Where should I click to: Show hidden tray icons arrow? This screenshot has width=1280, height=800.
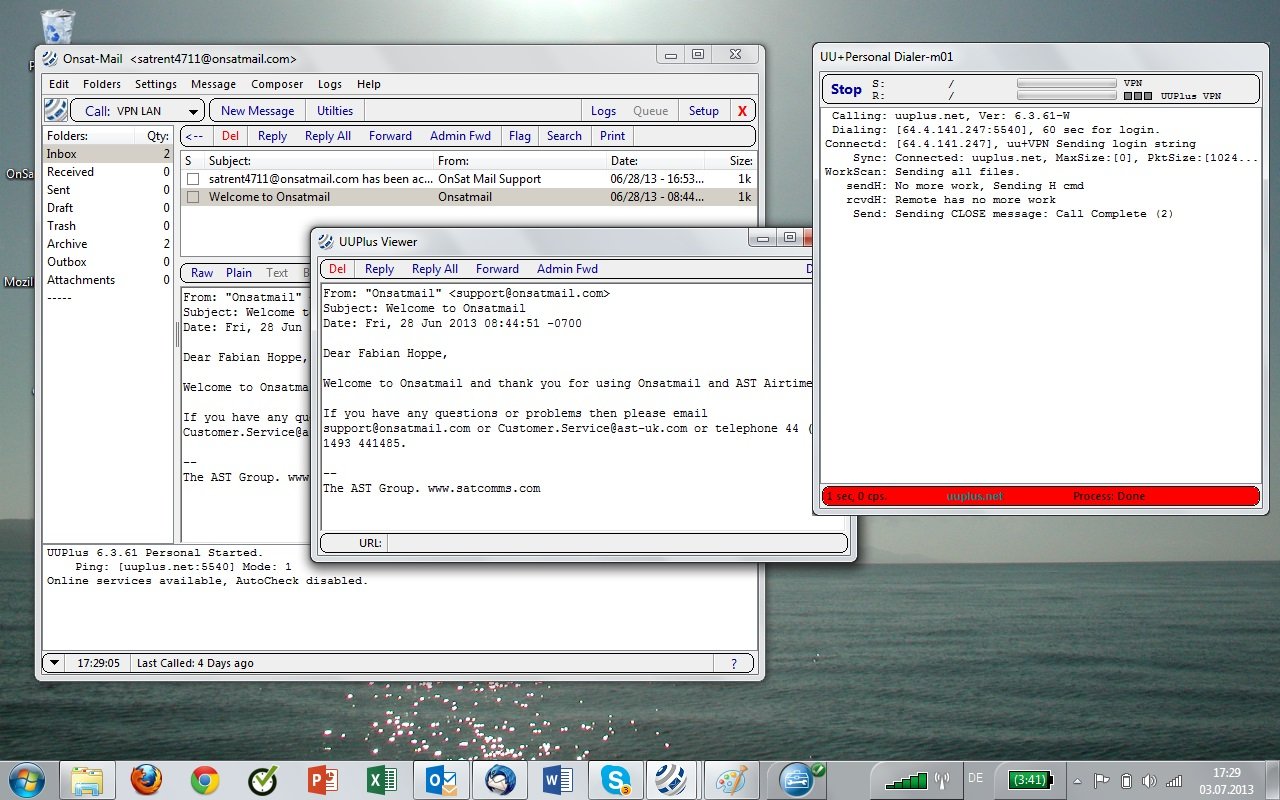tap(1077, 781)
